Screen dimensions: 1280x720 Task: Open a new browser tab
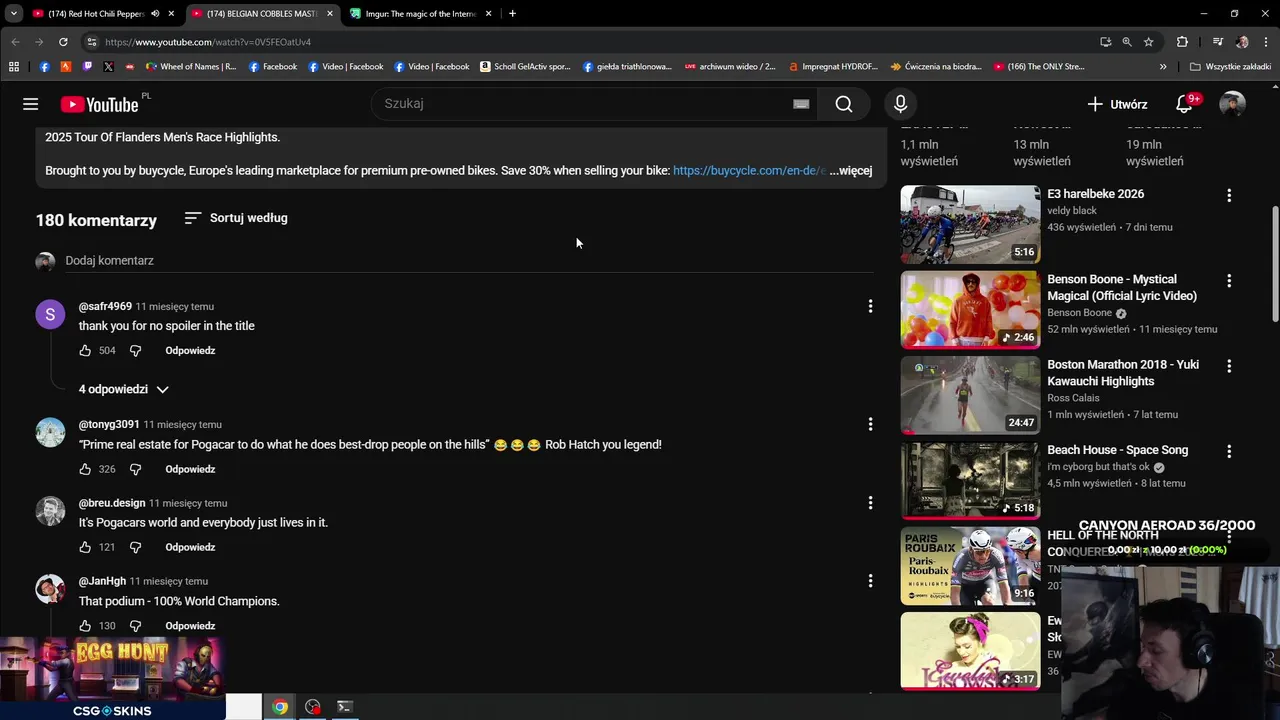512,14
